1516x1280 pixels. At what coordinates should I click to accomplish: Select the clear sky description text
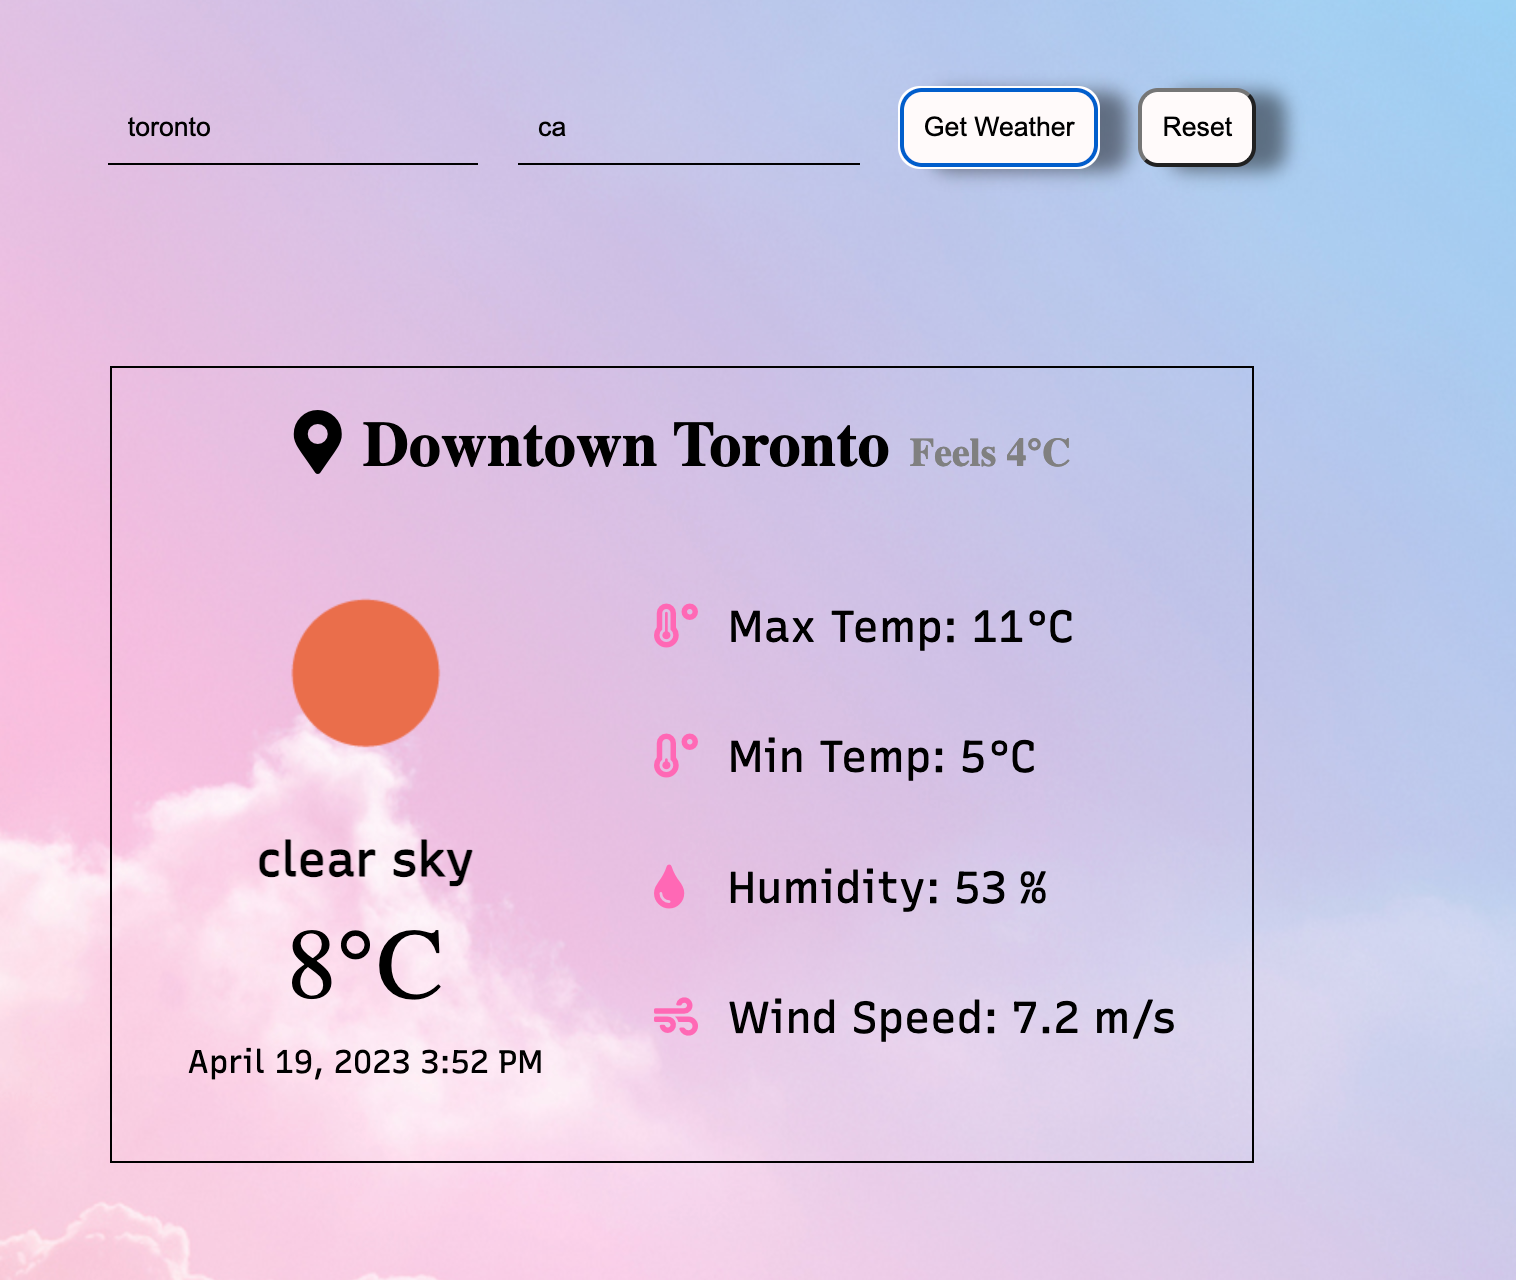(365, 858)
